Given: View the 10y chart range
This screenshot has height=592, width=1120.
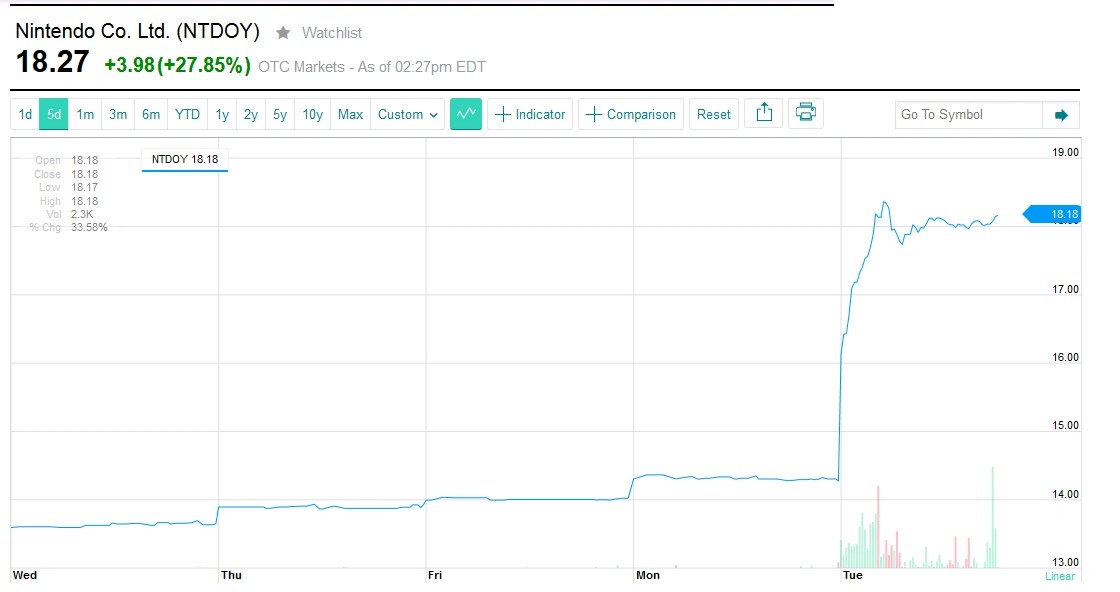Looking at the screenshot, I should coord(312,114).
